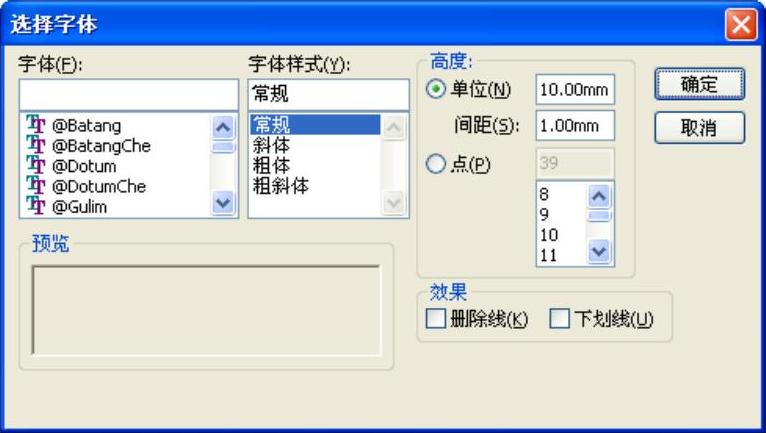The image size is (766, 433).
Task: Pick the @Dotum font entry
Action: tap(84, 166)
